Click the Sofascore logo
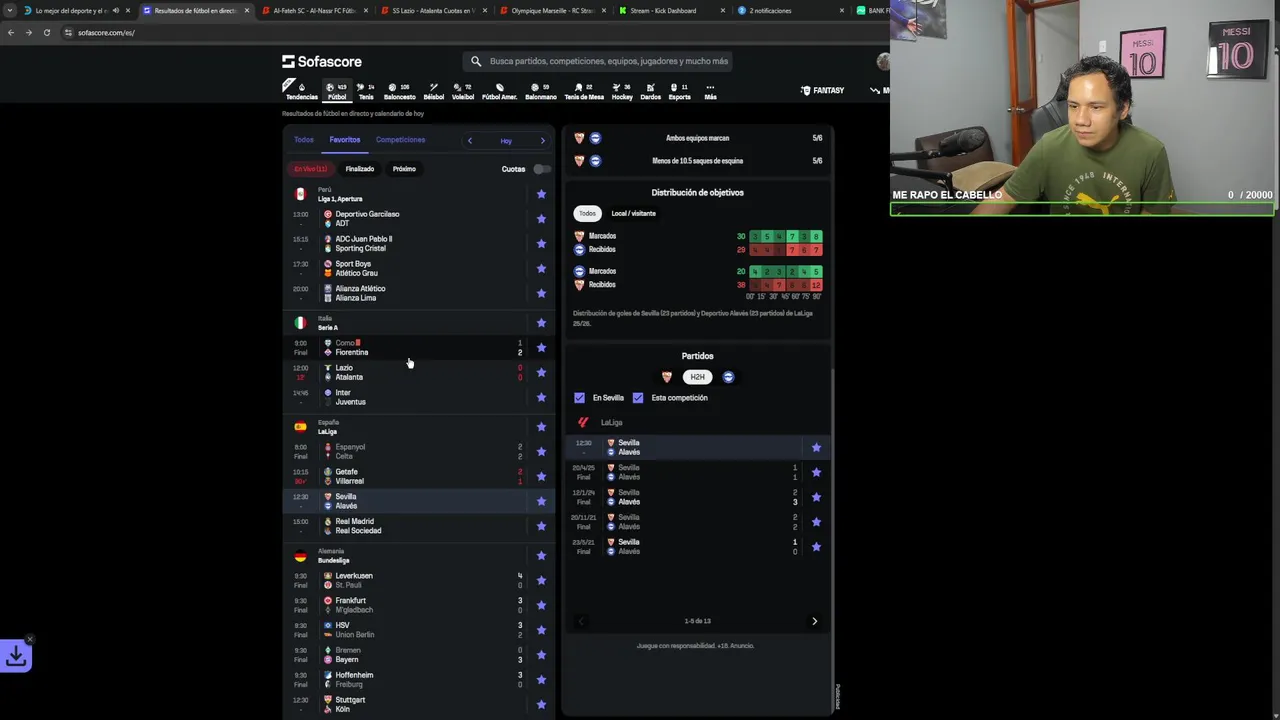 [x=321, y=61]
